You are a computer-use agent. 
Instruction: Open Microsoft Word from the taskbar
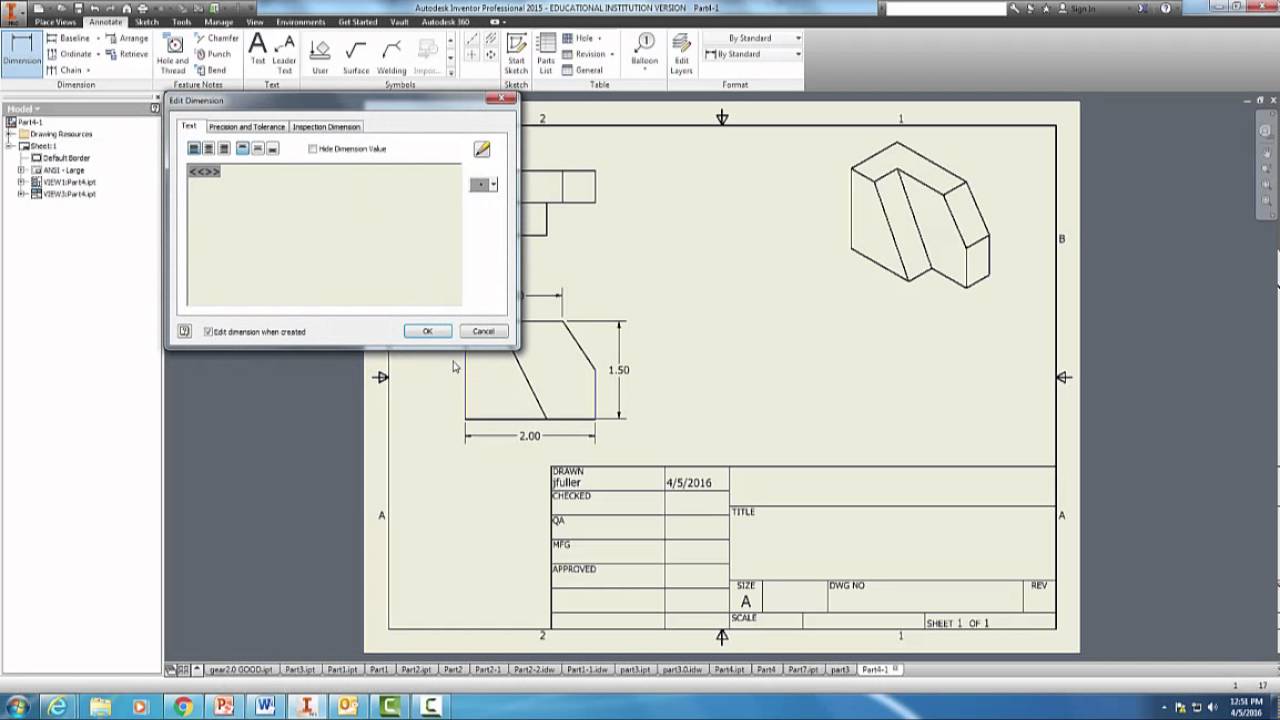pyautogui.click(x=265, y=706)
